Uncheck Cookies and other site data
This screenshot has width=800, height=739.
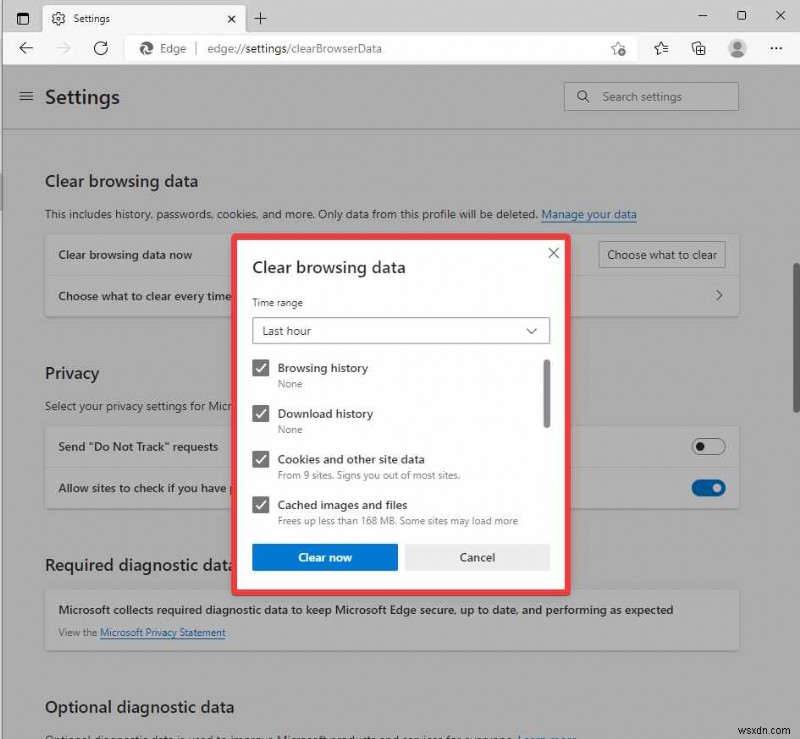pyautogui.click(x=261, y=459)
